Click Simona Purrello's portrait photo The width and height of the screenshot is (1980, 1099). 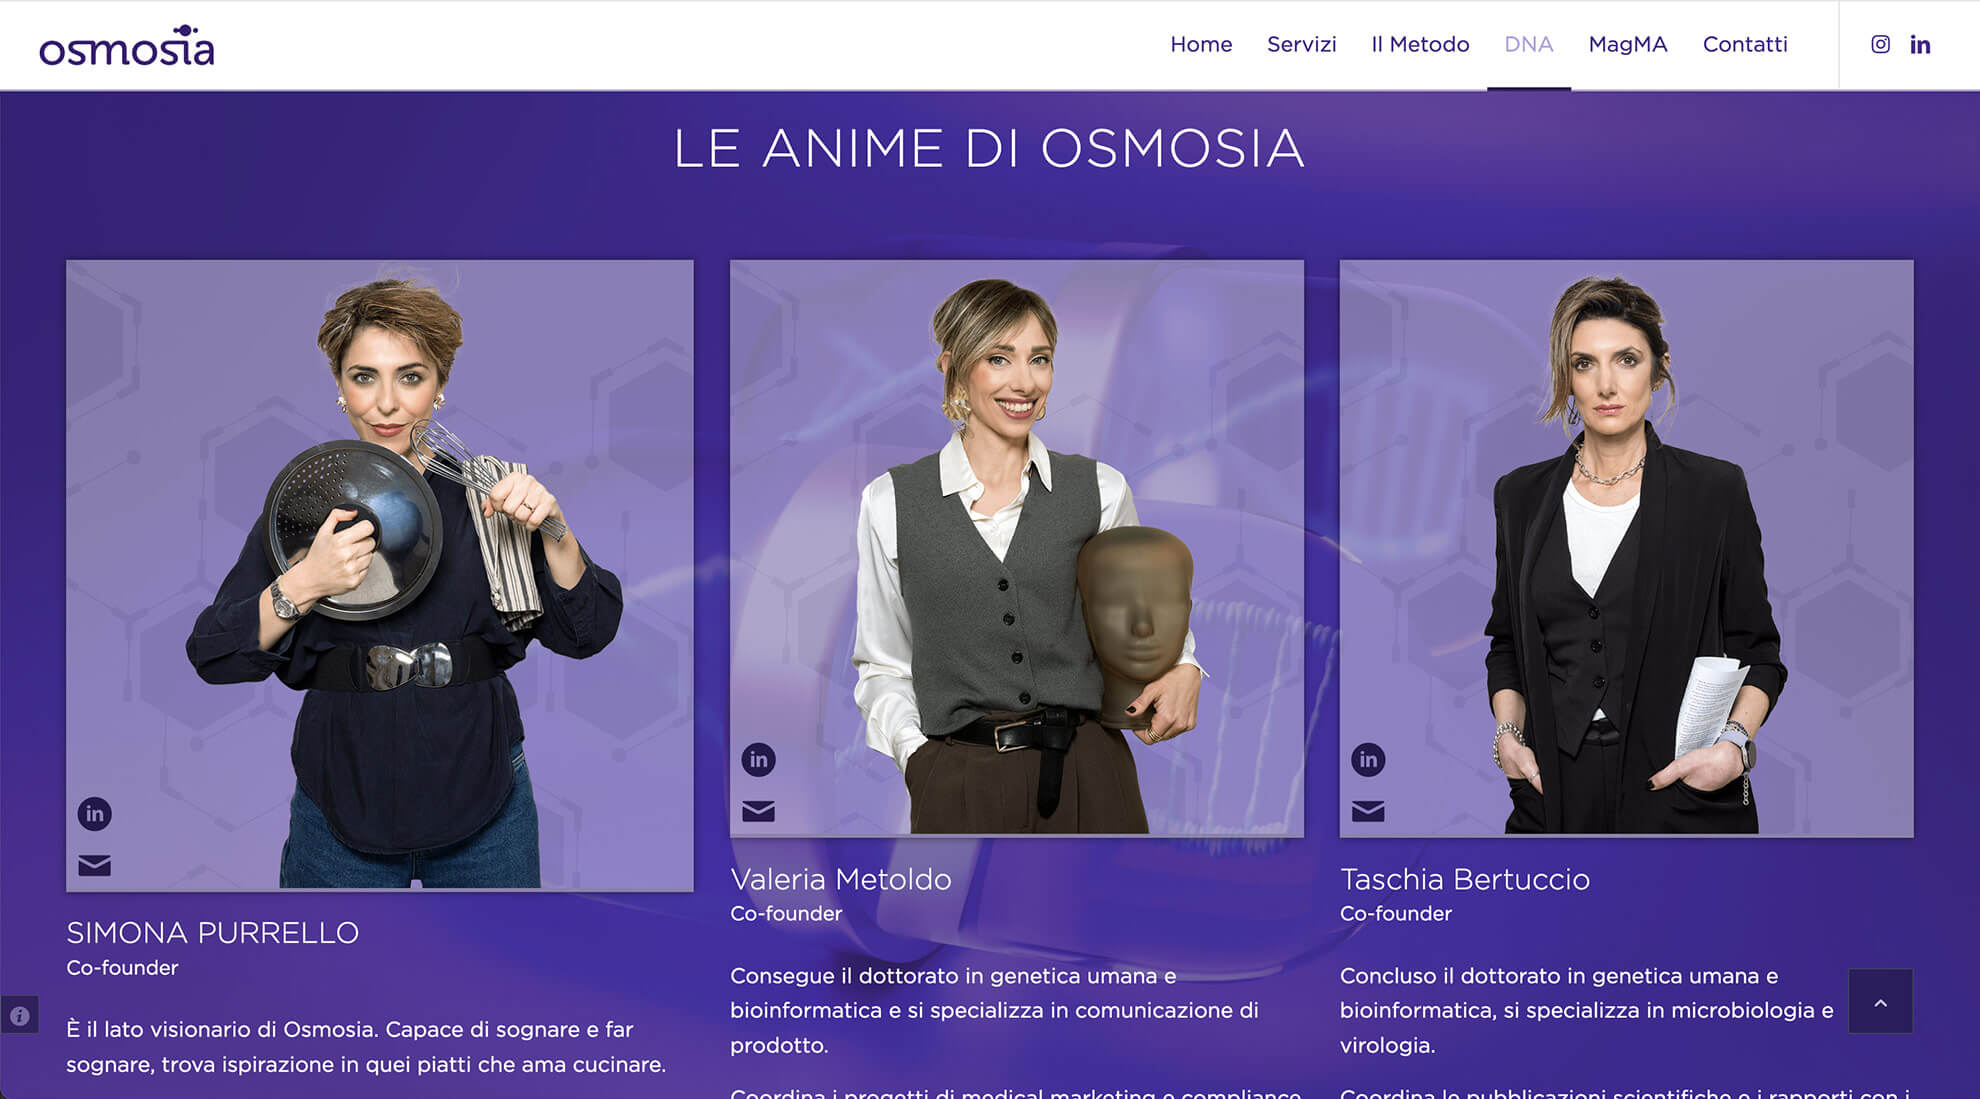tap(380, 575)
